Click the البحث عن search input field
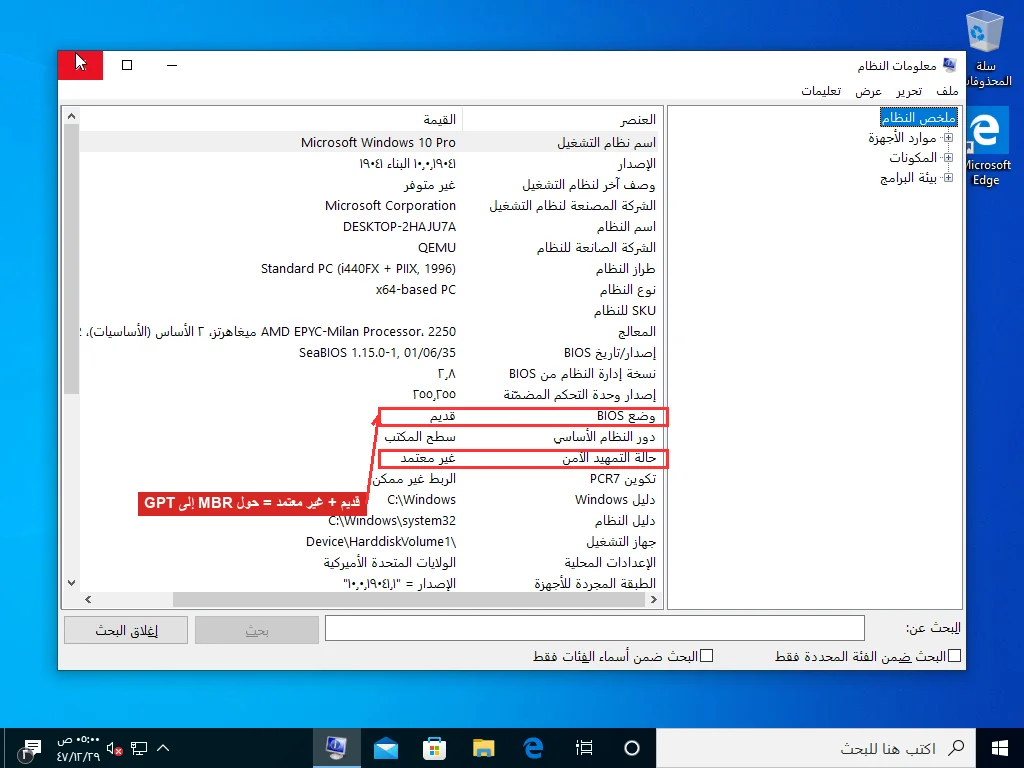Viewport: 1024px width, 768px height. tap(594, 628)
